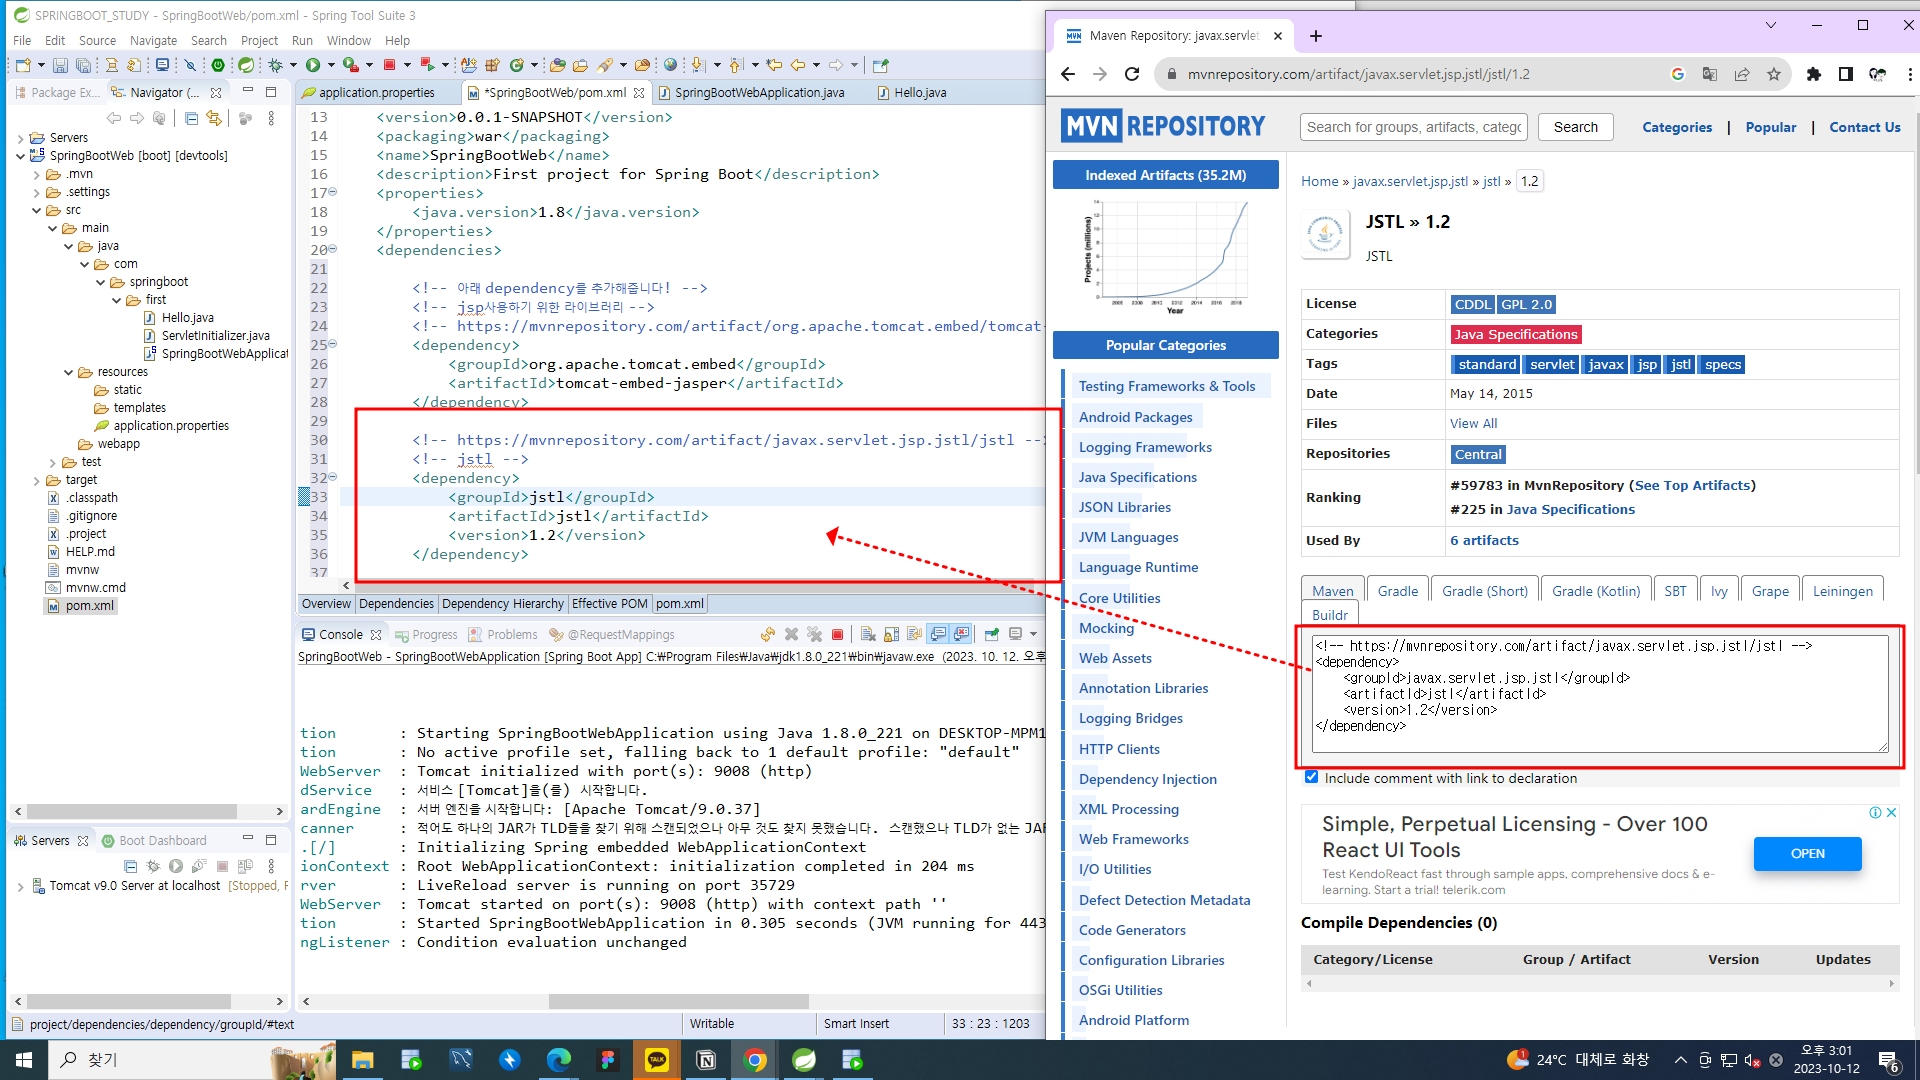The height and width of the screenshot is (1080, 1920).
Task: Collapse the resources folder in tree
Action: [69, 372]
